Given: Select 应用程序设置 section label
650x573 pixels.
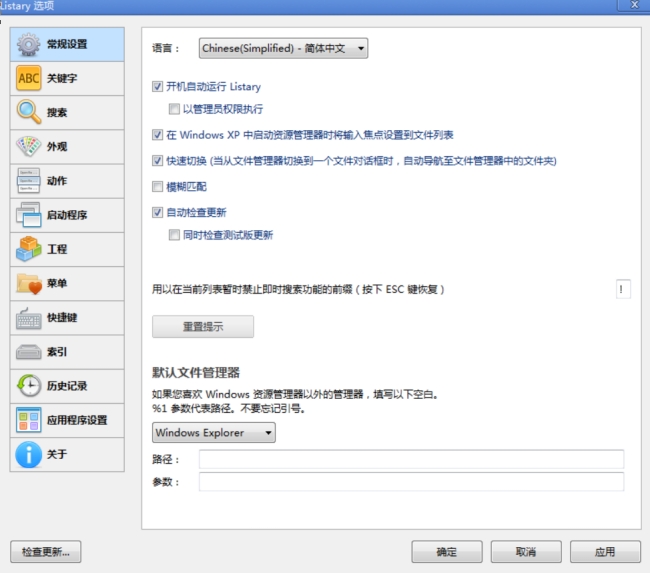Looking at the screenshot, I should point(77,420).
